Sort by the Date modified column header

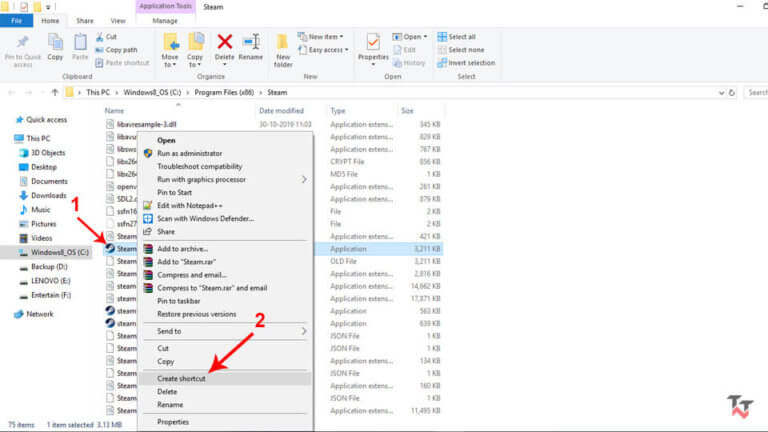click(x=282, y=111)
